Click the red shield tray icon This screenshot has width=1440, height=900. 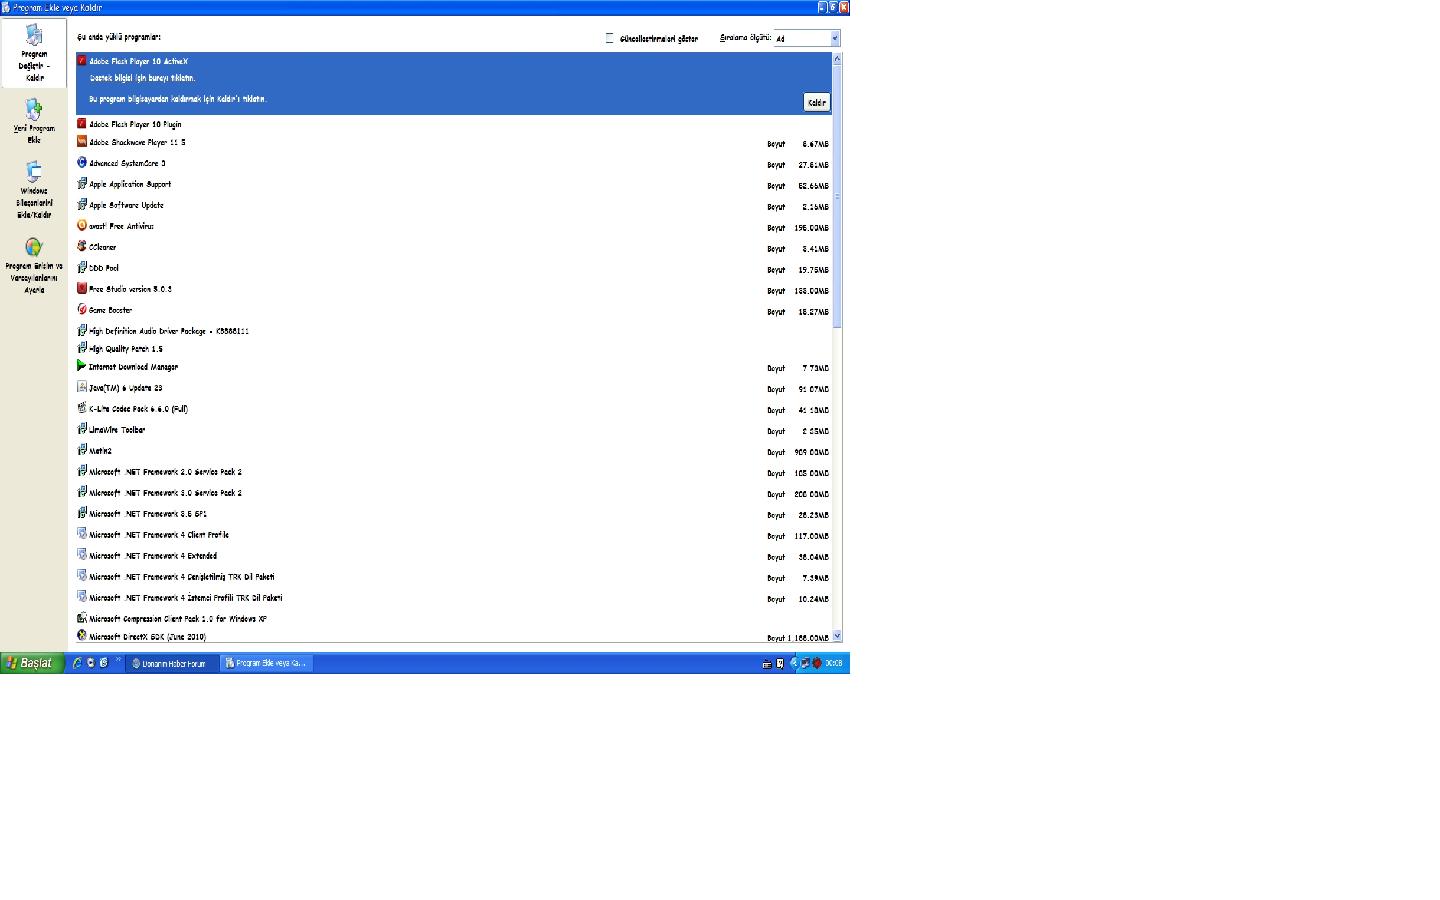tap(817, 663)
